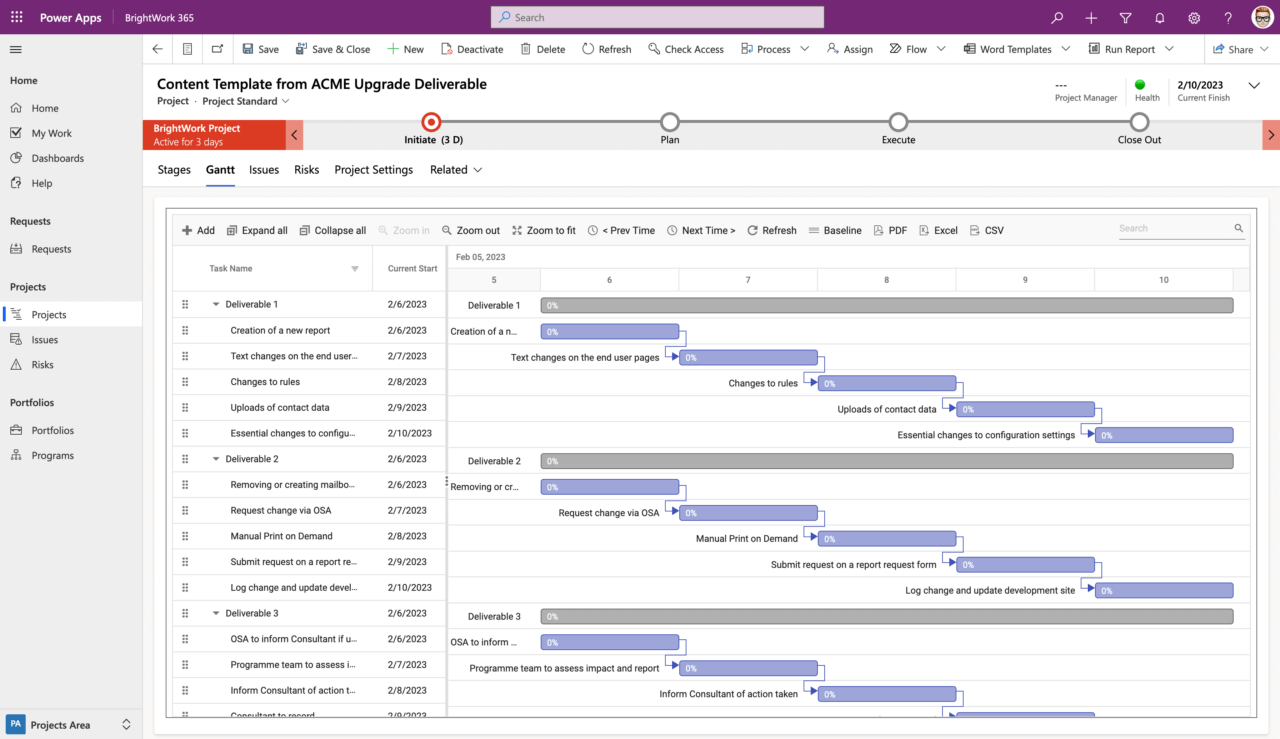This screenshot has height=739, width=1280.
Task: Export the Gantt chart to CSV
Action: click(x=987, y=230)
